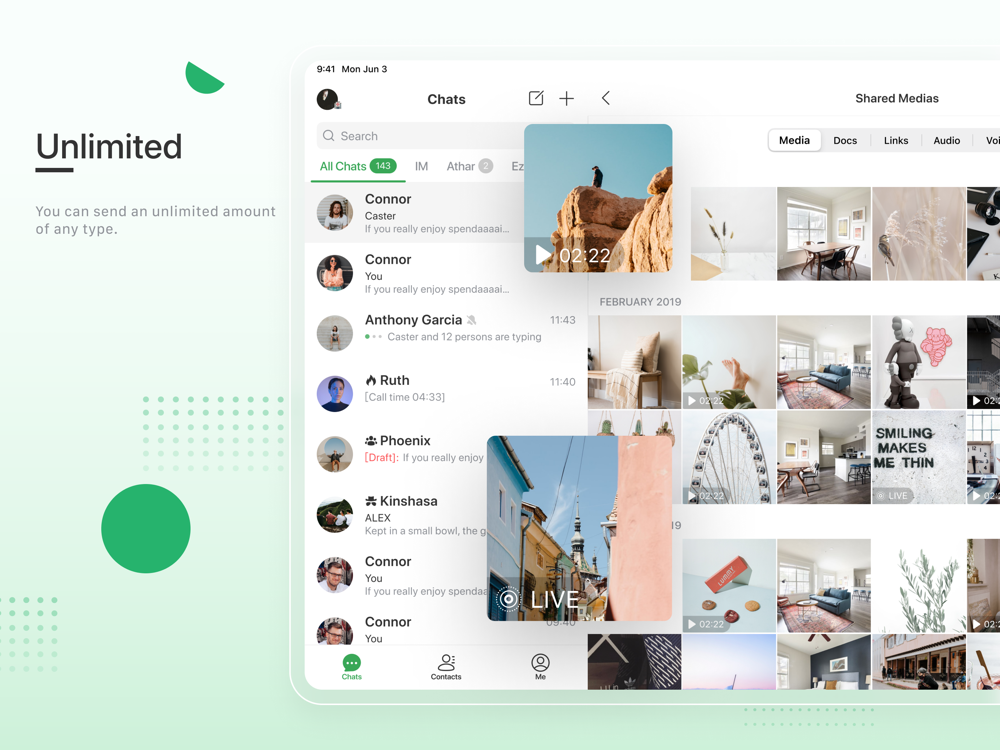Viewport: 1000px width, 750px height.
Task: Select the Media tab
Action: [794, 140]
